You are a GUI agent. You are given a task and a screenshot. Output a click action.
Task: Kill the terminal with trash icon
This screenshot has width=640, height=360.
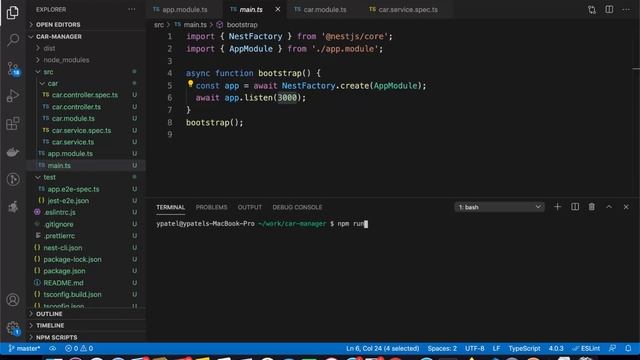[591, 207]
